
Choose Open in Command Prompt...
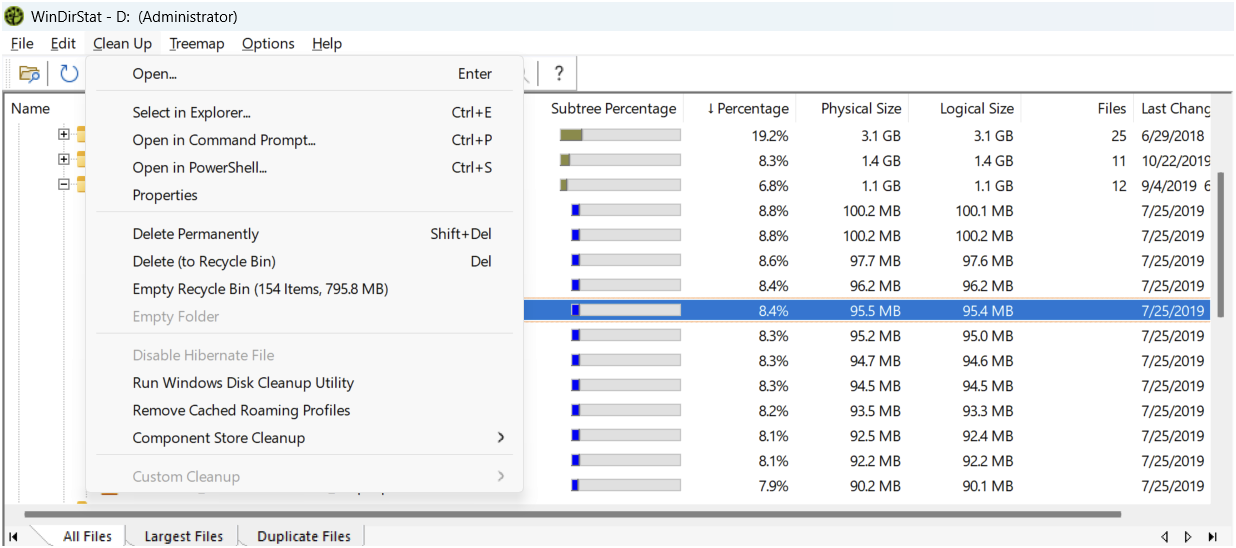304,140
